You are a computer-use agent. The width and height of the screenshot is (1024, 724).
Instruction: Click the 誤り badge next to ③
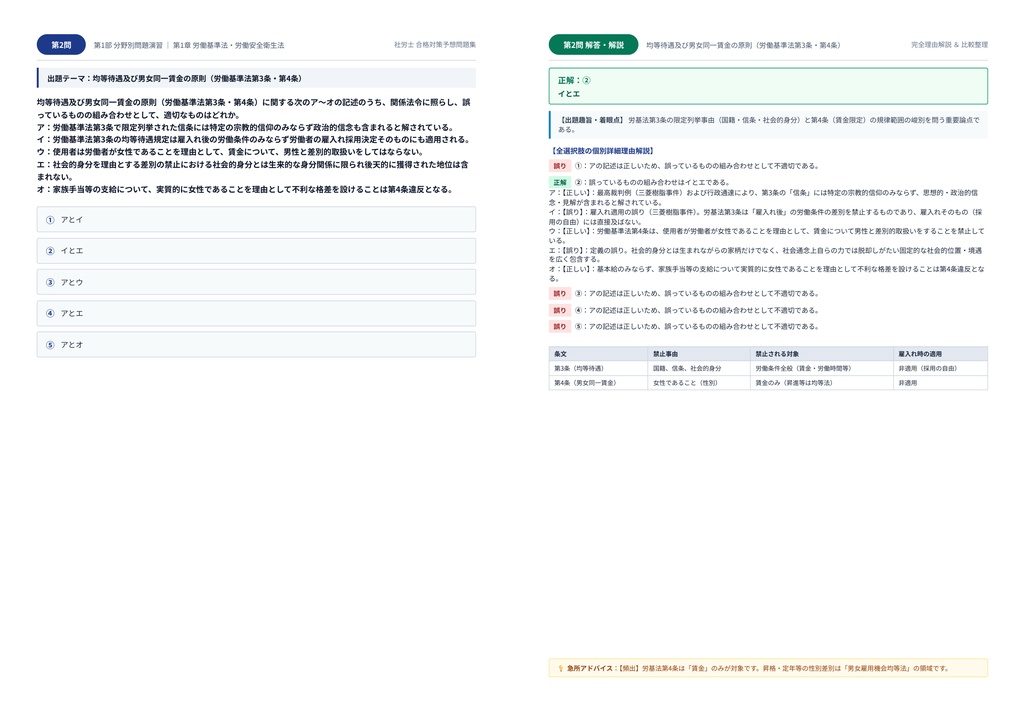tap(560, 294)
